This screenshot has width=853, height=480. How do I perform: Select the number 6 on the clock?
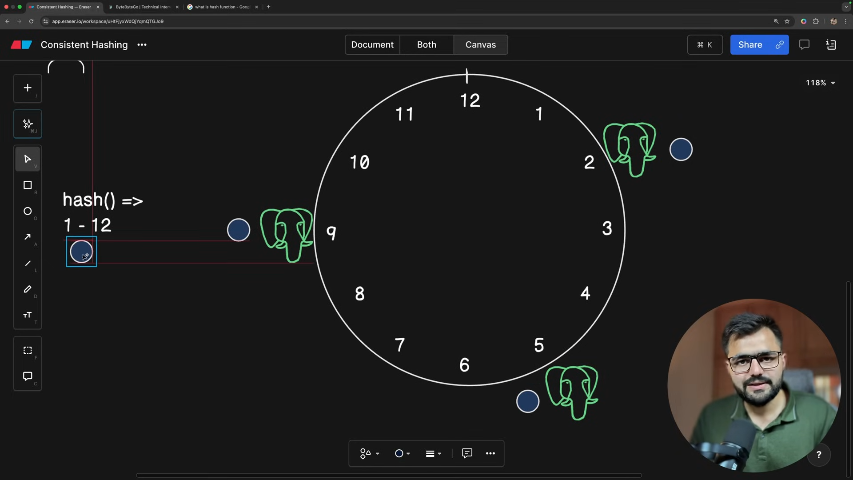click(x=464, y=365)
